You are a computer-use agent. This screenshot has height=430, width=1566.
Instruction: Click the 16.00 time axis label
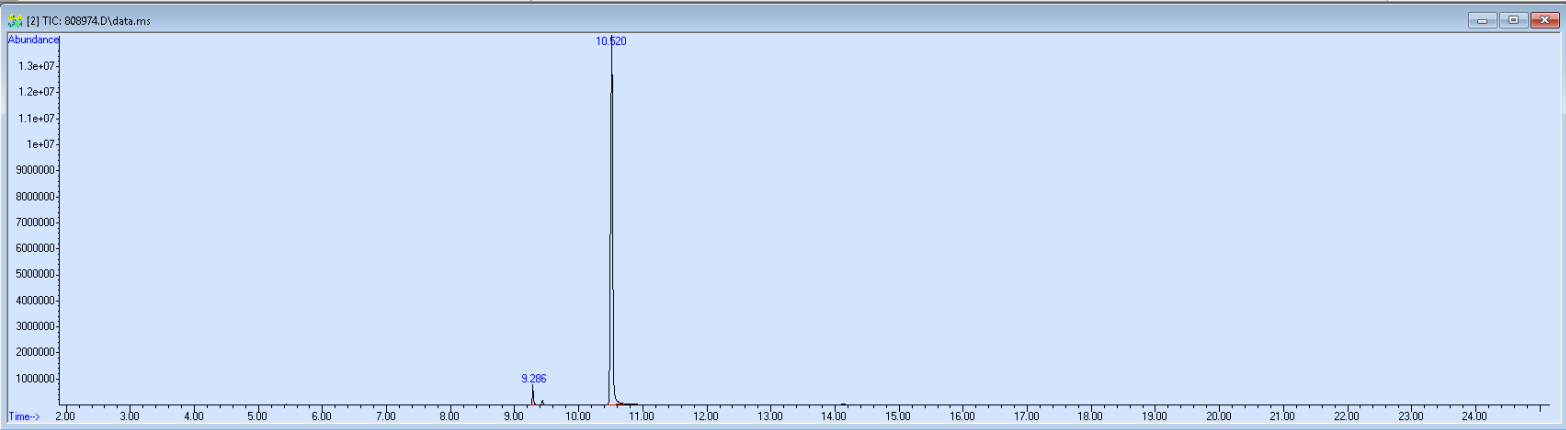coord(962,415)
